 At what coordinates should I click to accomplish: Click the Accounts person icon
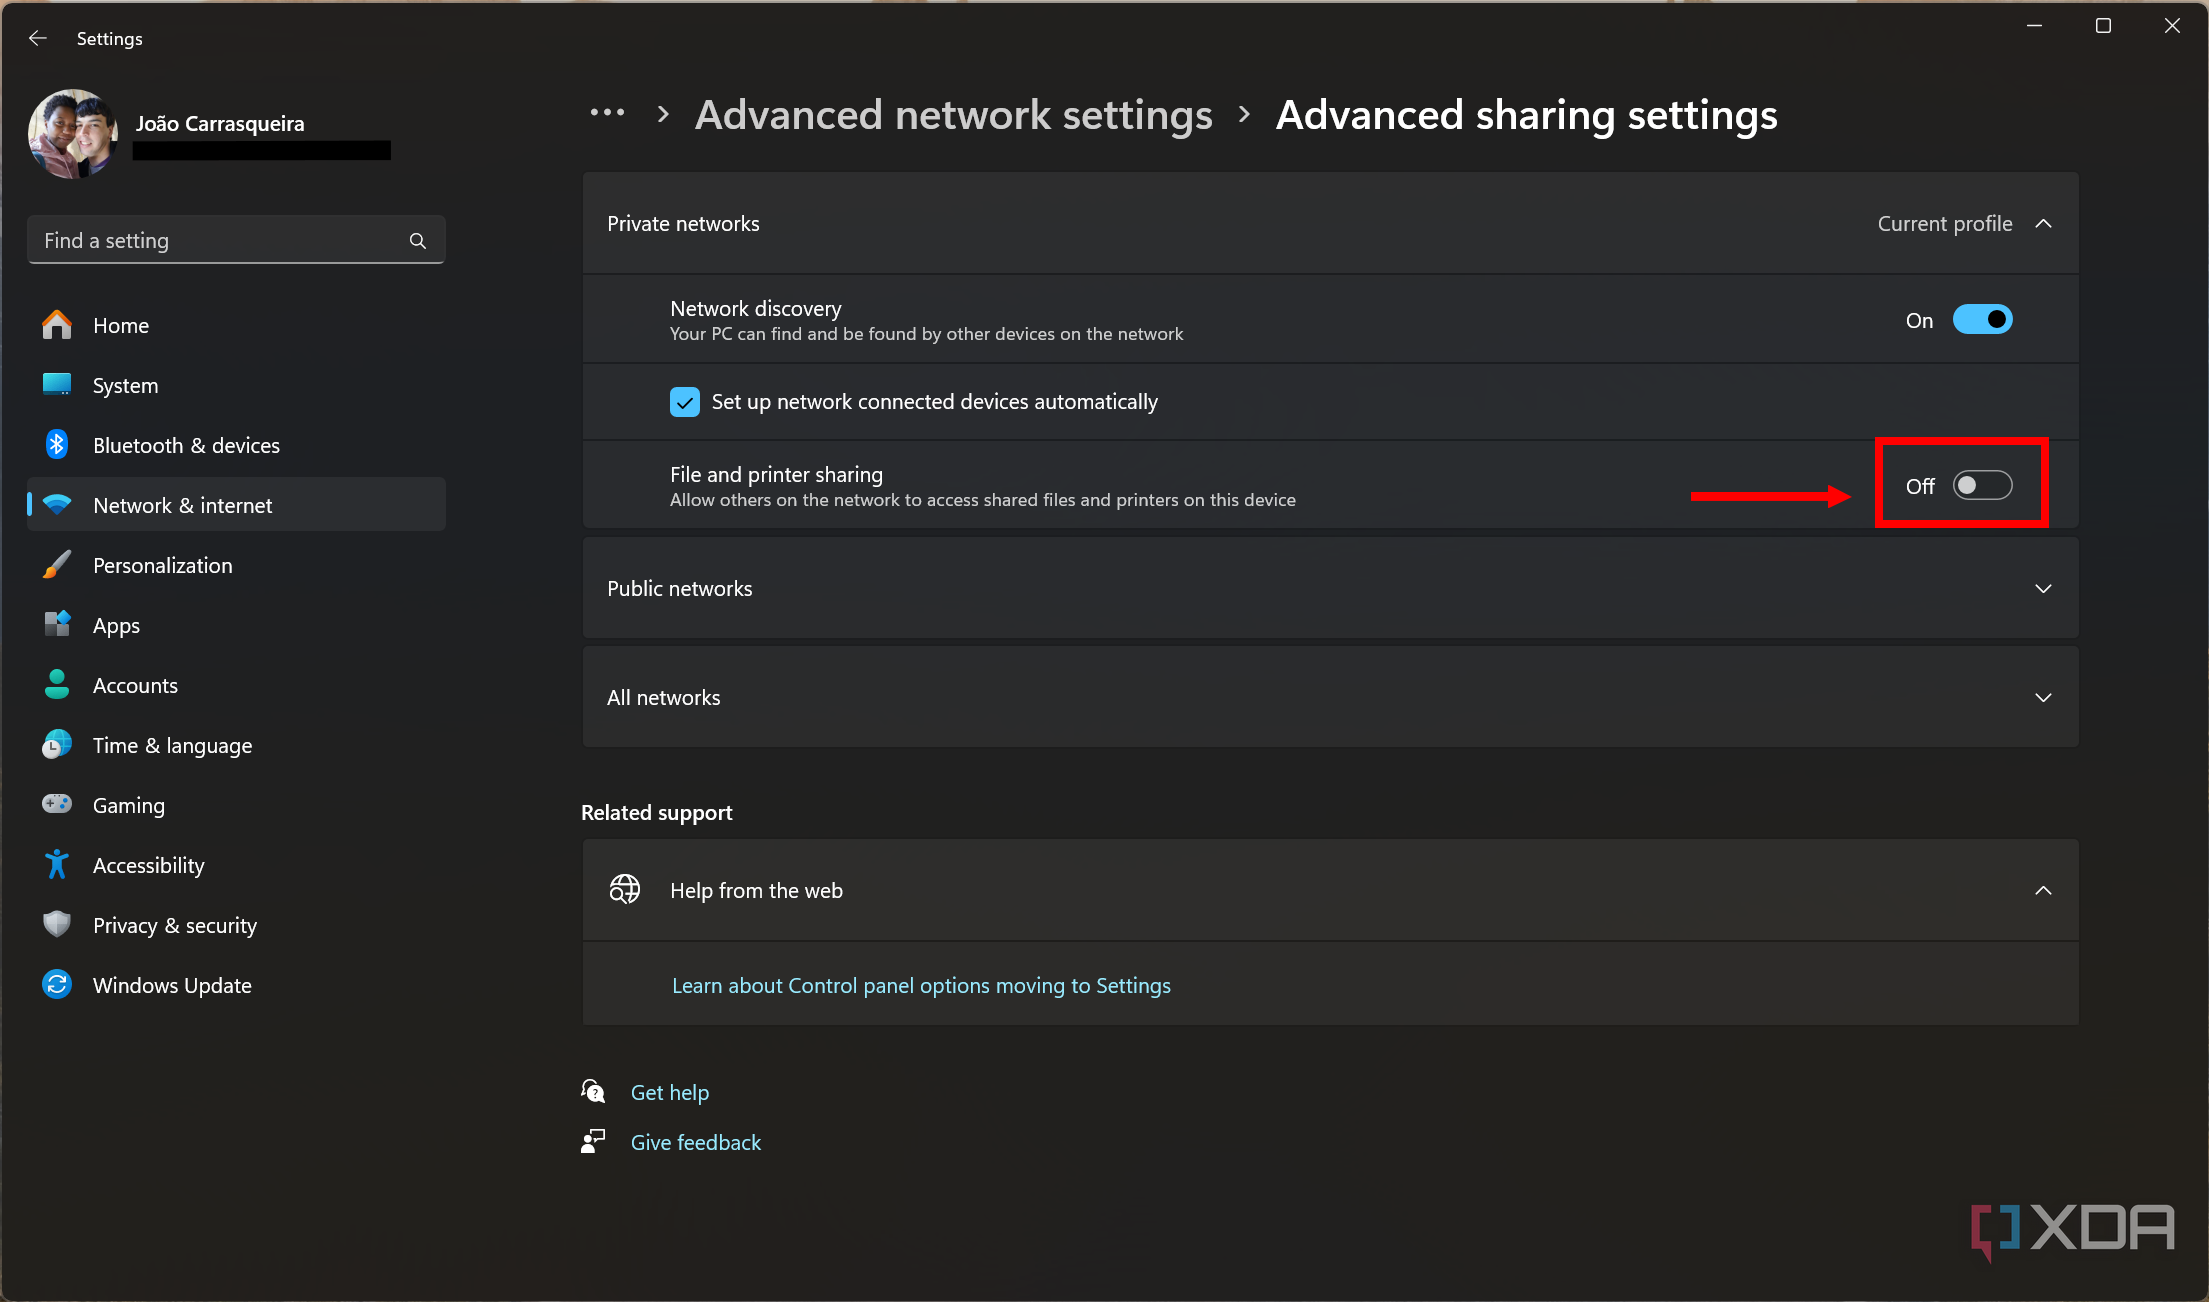tap(57, 685)
